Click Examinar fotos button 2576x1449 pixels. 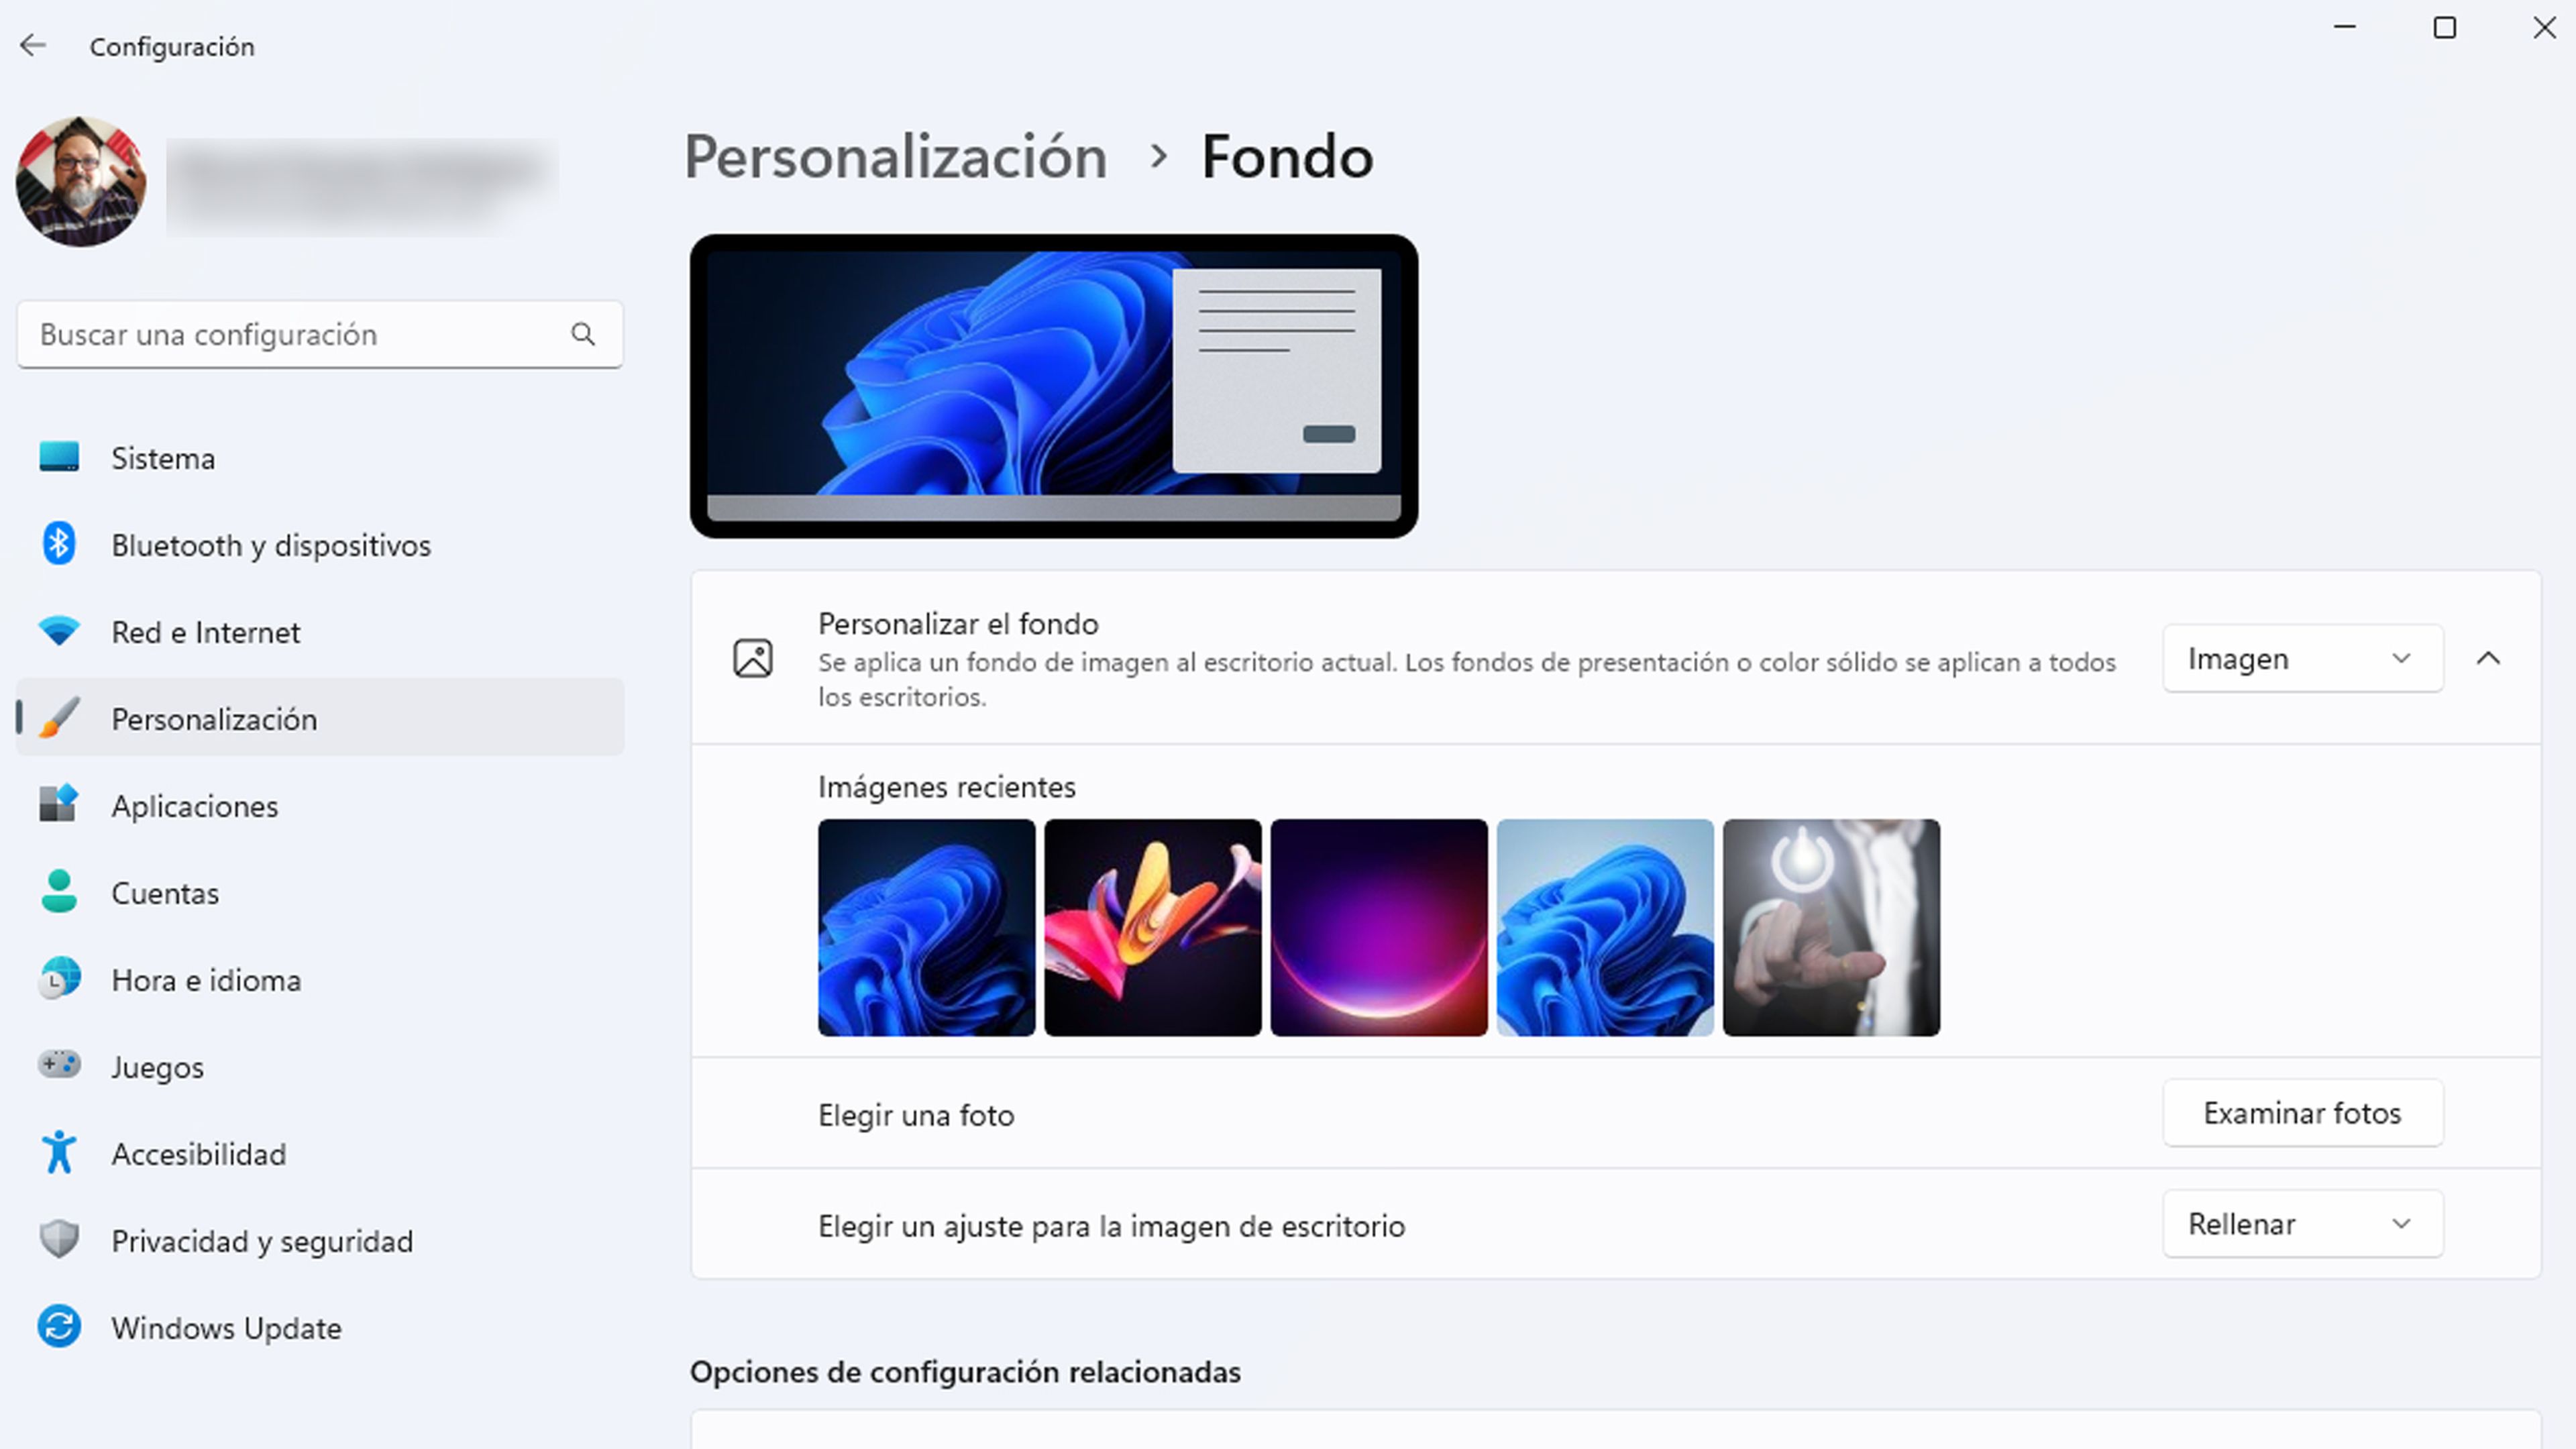[x=2302, y=1113]
